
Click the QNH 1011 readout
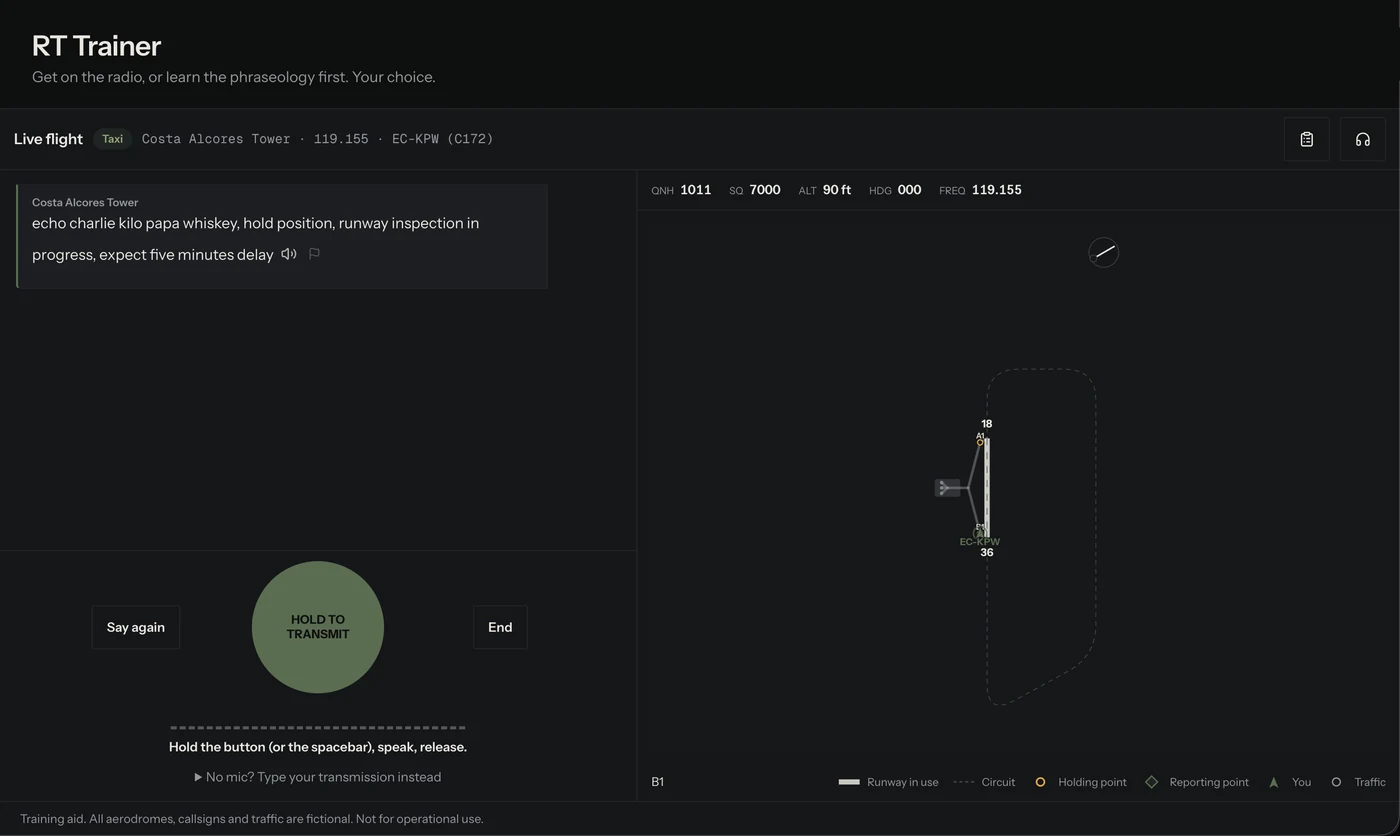tap(681, 190)
